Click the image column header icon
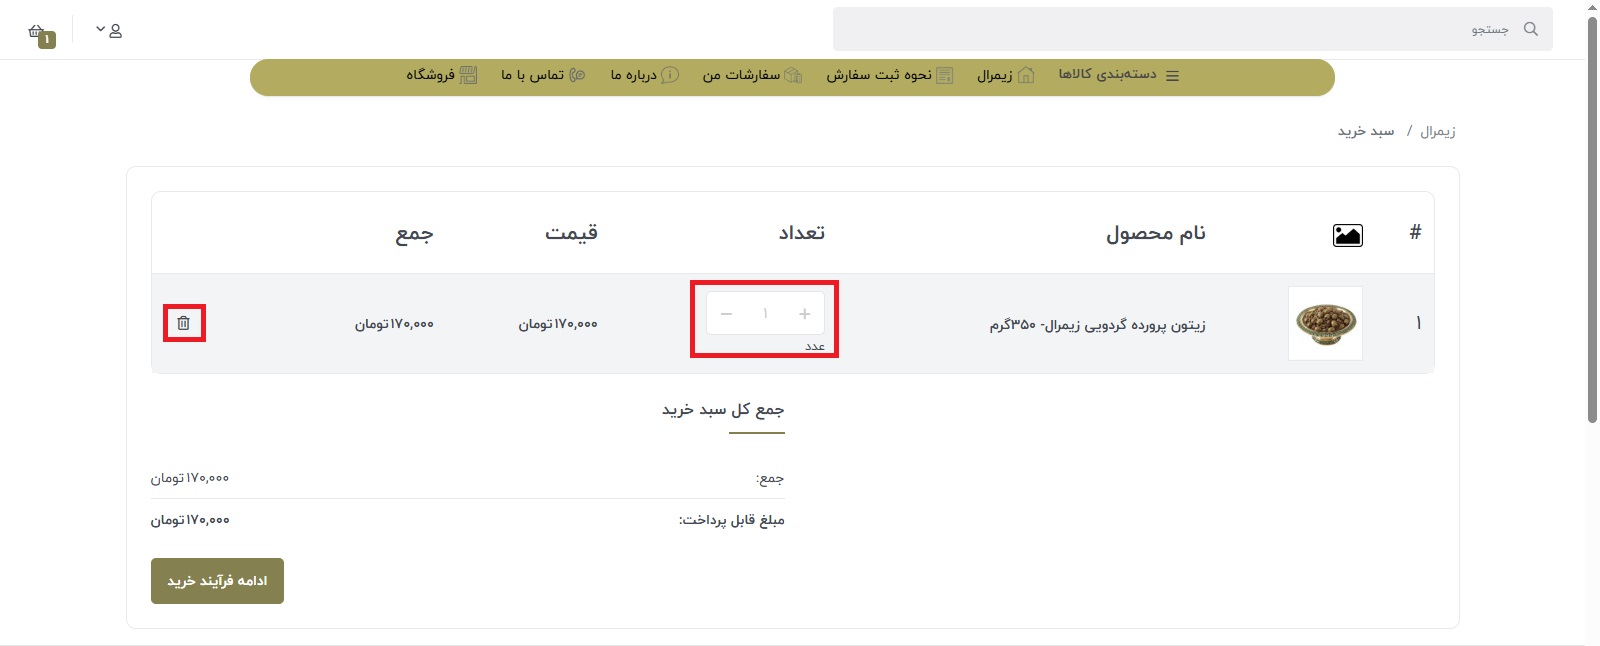The image size is (1600, 646). tap(1347, 235)
